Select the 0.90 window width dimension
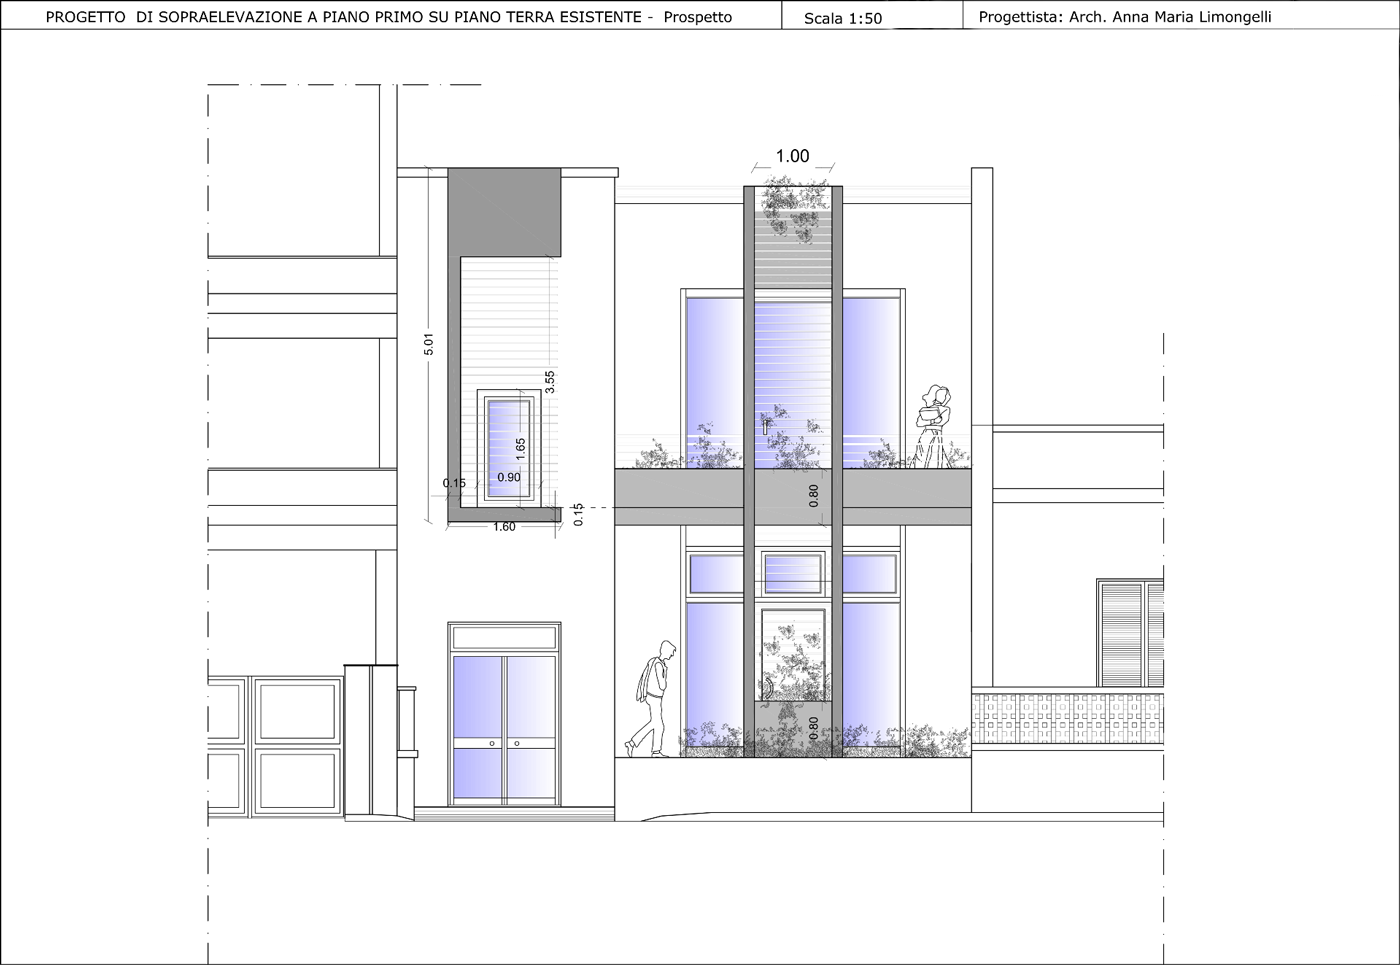Image resolution: width=1400 pixels, height=965 pixels. coord(509,478)
